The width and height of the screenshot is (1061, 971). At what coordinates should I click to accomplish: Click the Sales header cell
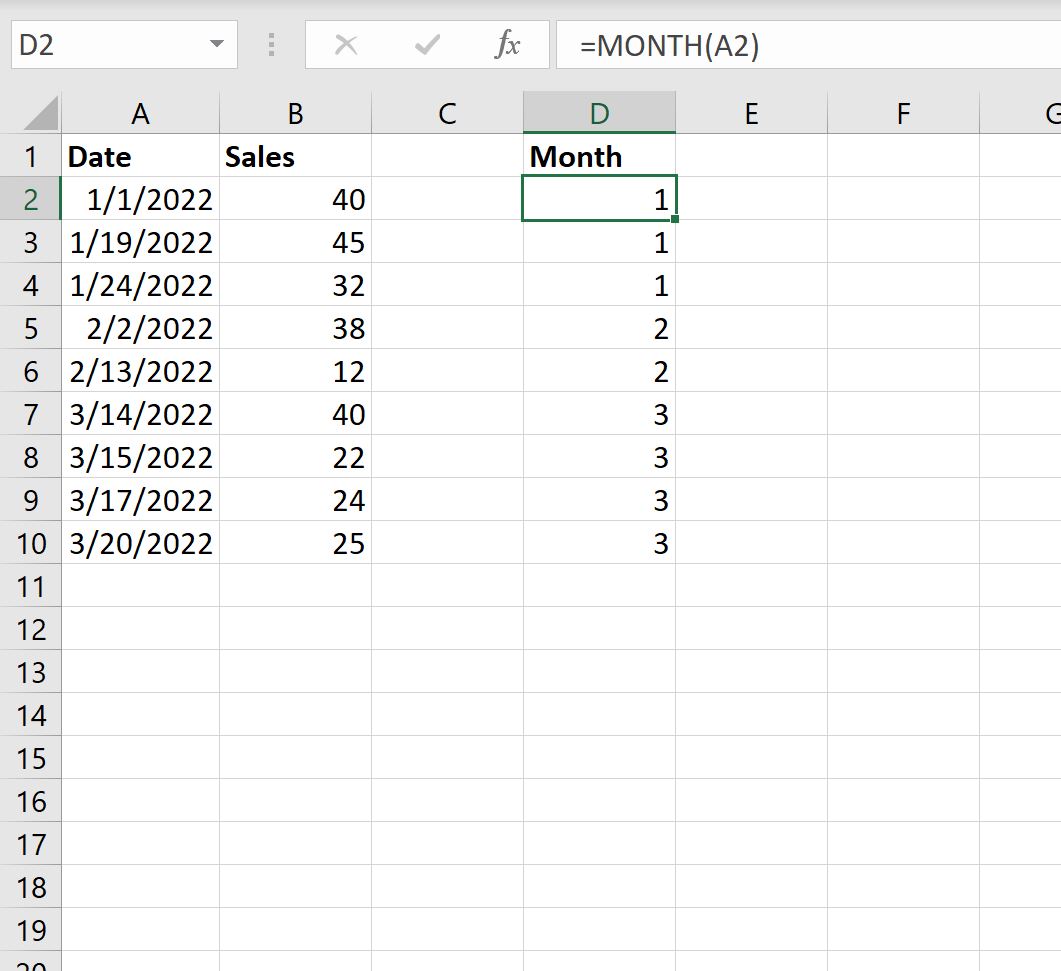point(295,156)
